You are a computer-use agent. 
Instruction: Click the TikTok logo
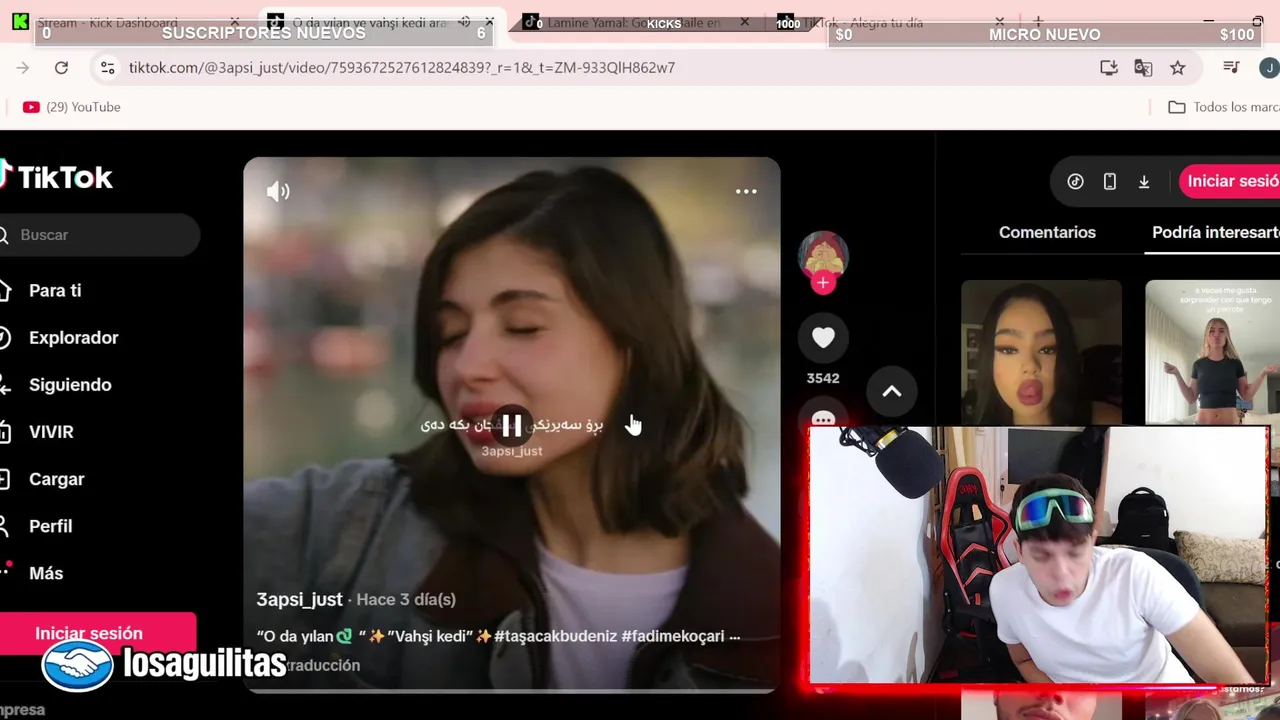click(56, 177)
